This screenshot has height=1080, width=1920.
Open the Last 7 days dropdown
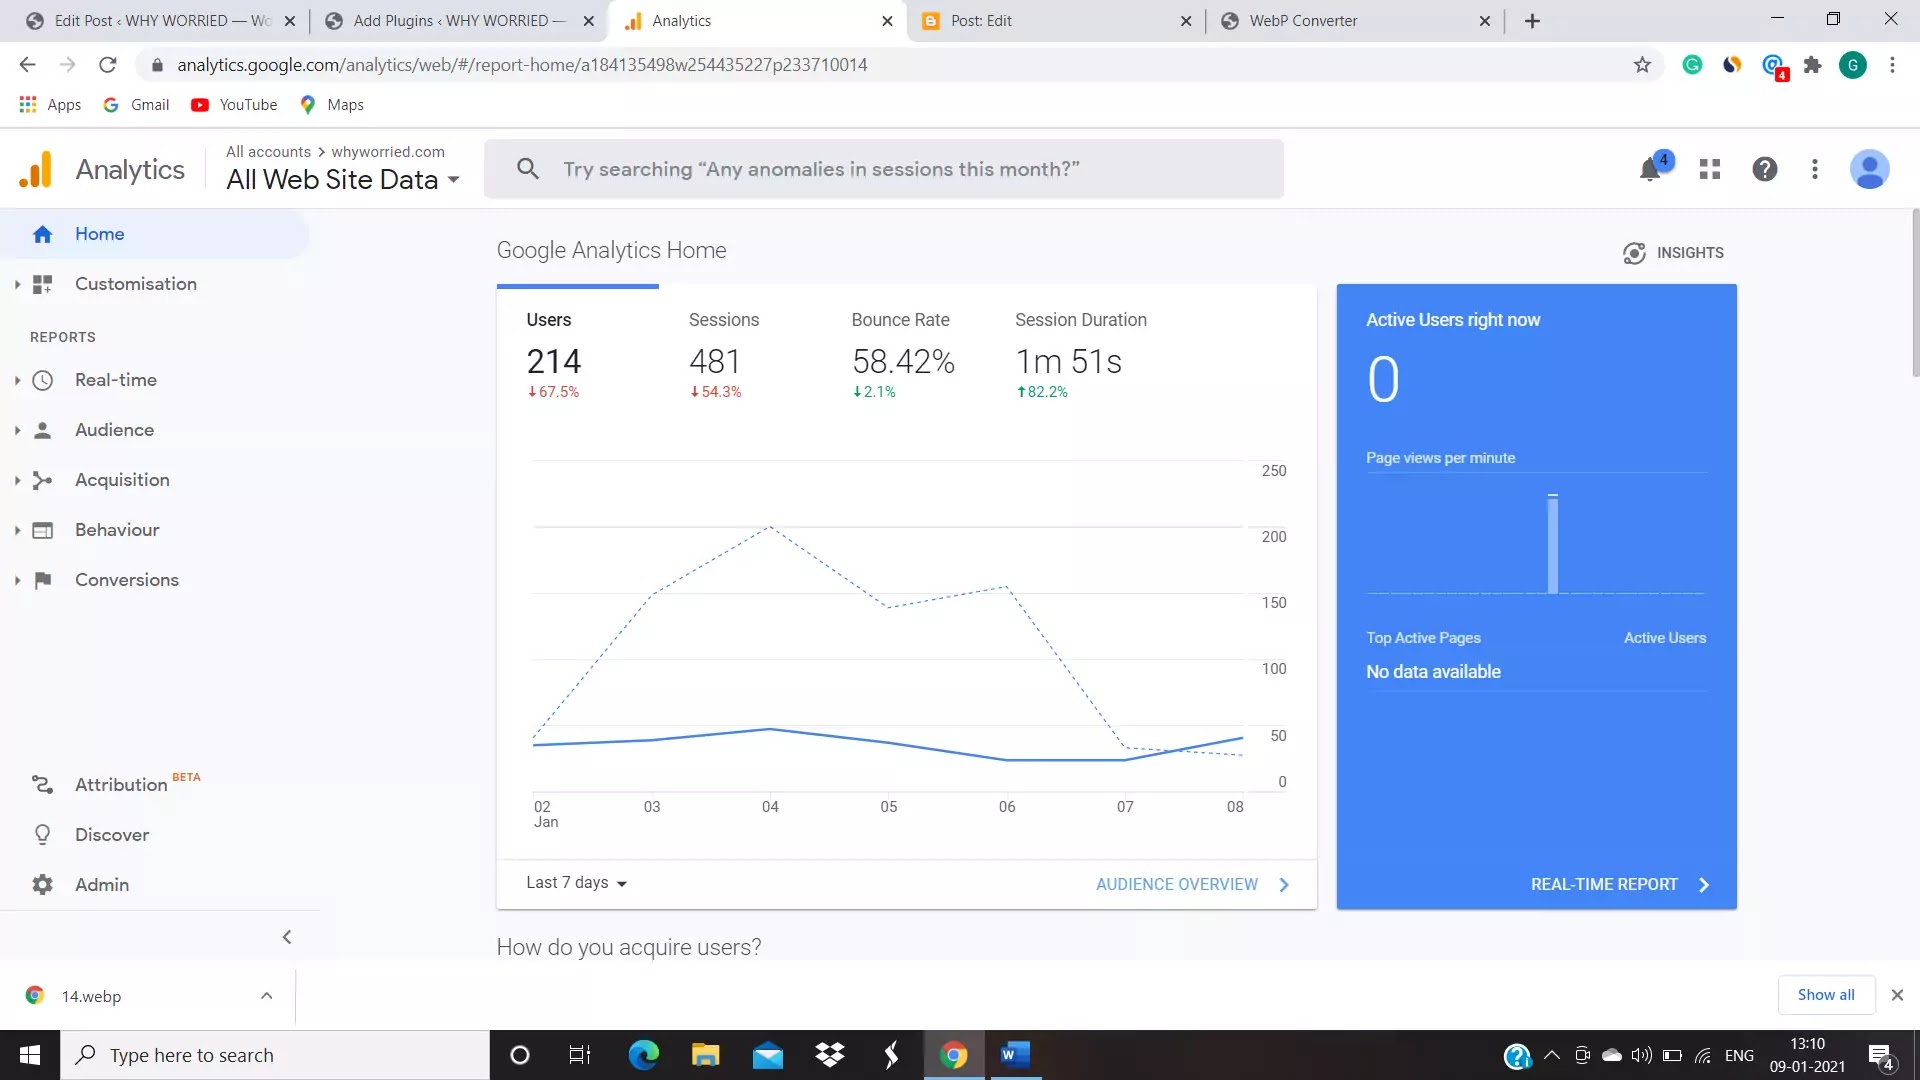click(x=577, y=883)
